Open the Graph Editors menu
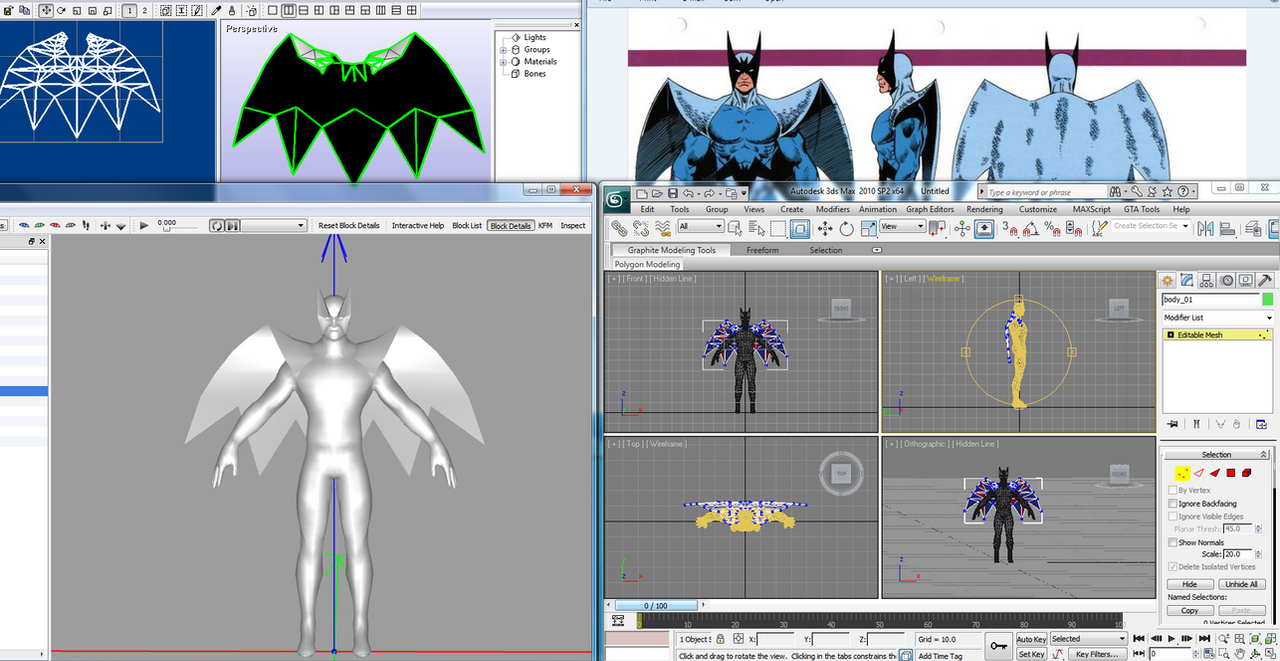 tap(930, 209)
